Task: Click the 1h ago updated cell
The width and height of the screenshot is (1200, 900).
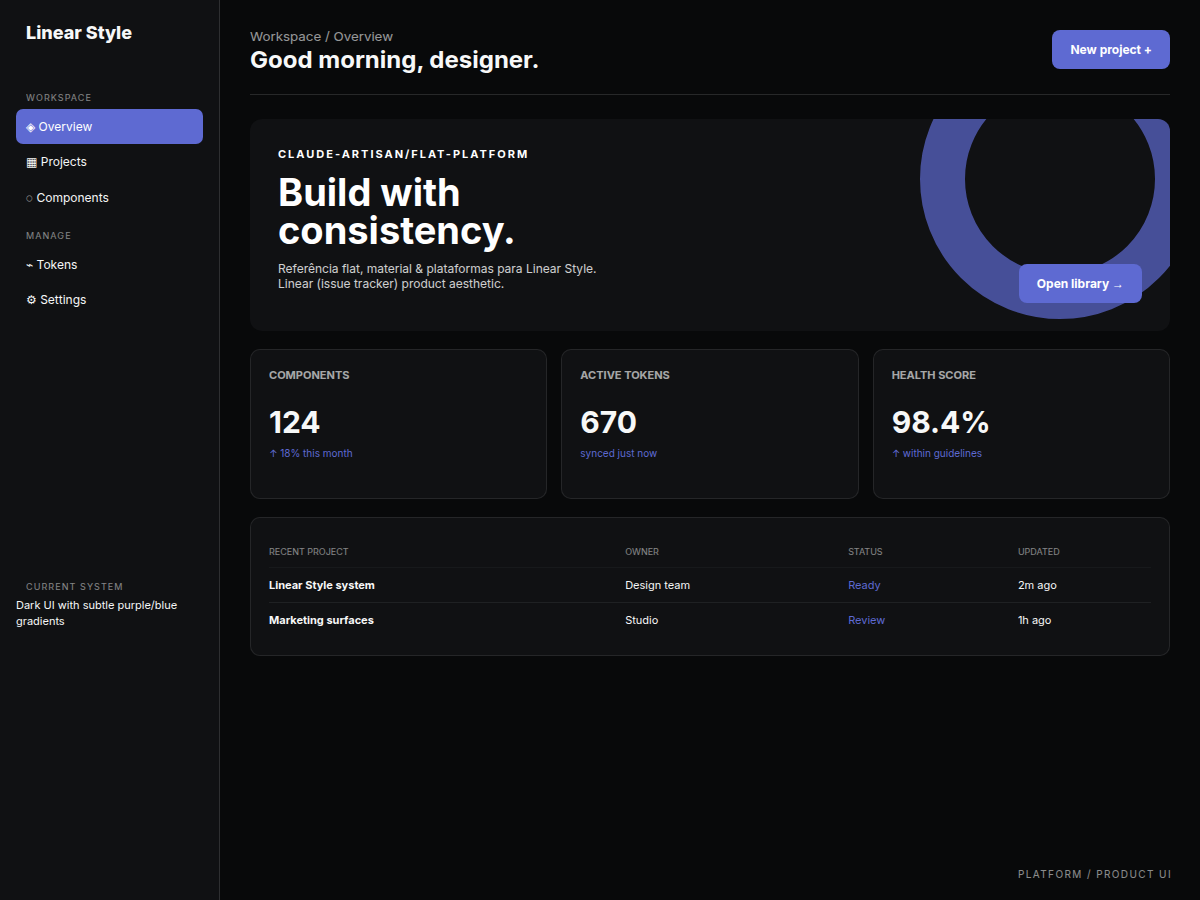Action: coord(1034,620)
